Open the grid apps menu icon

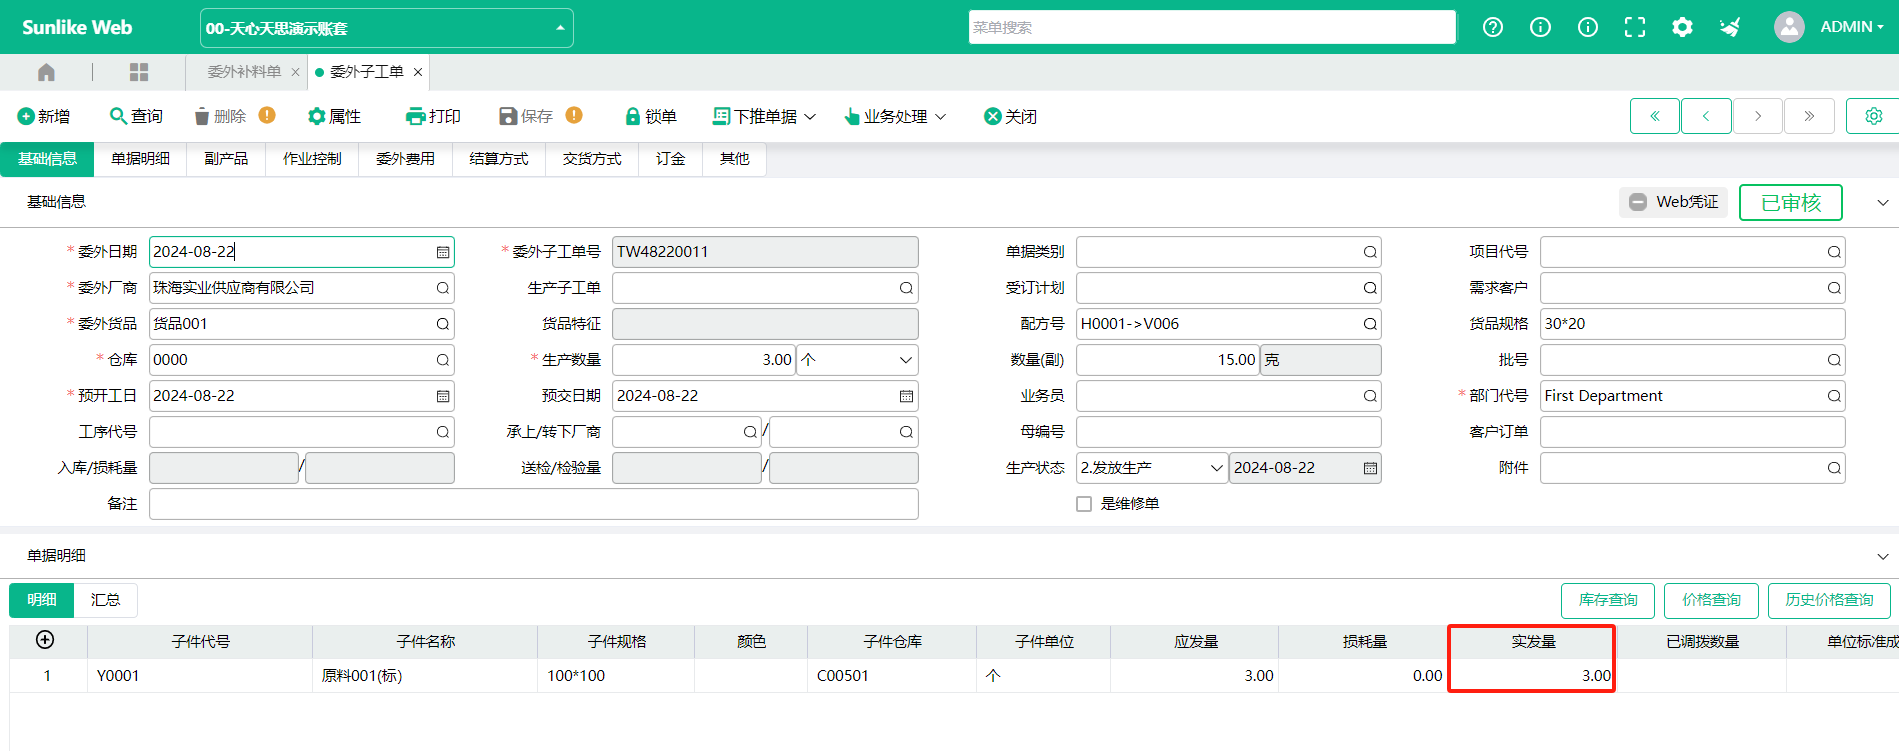pyautogui.click(x=139, y=72)
